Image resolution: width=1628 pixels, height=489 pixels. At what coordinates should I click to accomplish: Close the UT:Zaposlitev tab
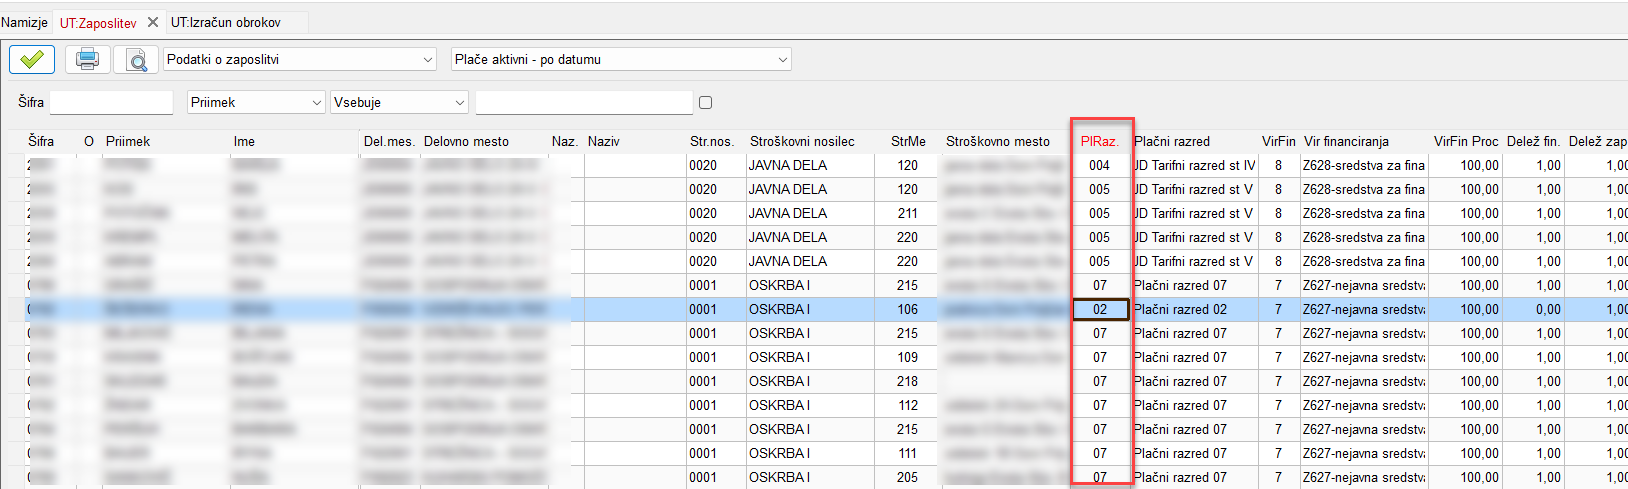click(x=153, y=22)
